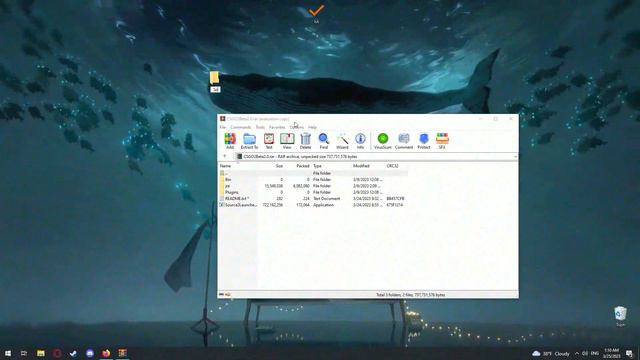Image resolution: width=640 pixels, height=360 pixels.
Task: Click the 'Application' type cell
Action: click(x=323, y=205)
